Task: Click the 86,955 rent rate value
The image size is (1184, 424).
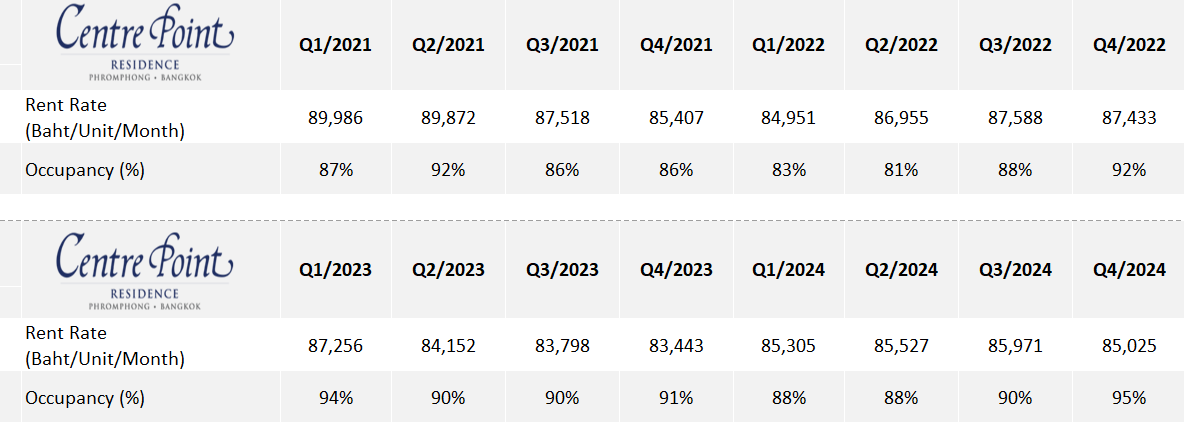Action: click(x=902, y=118)
